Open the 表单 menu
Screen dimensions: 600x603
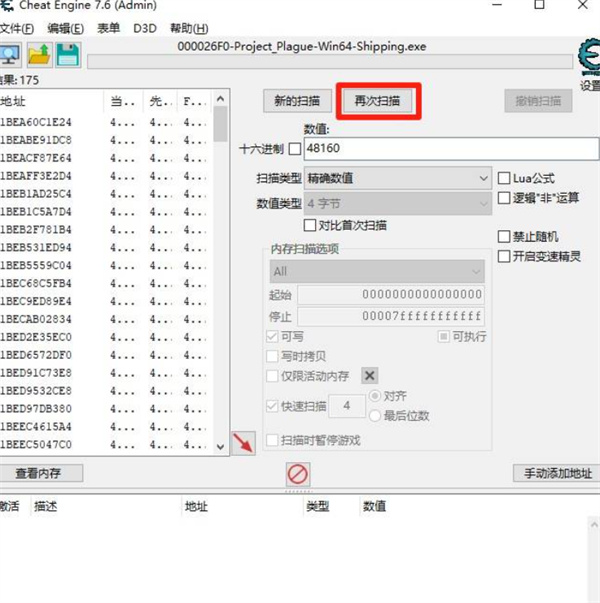[108, 28]
